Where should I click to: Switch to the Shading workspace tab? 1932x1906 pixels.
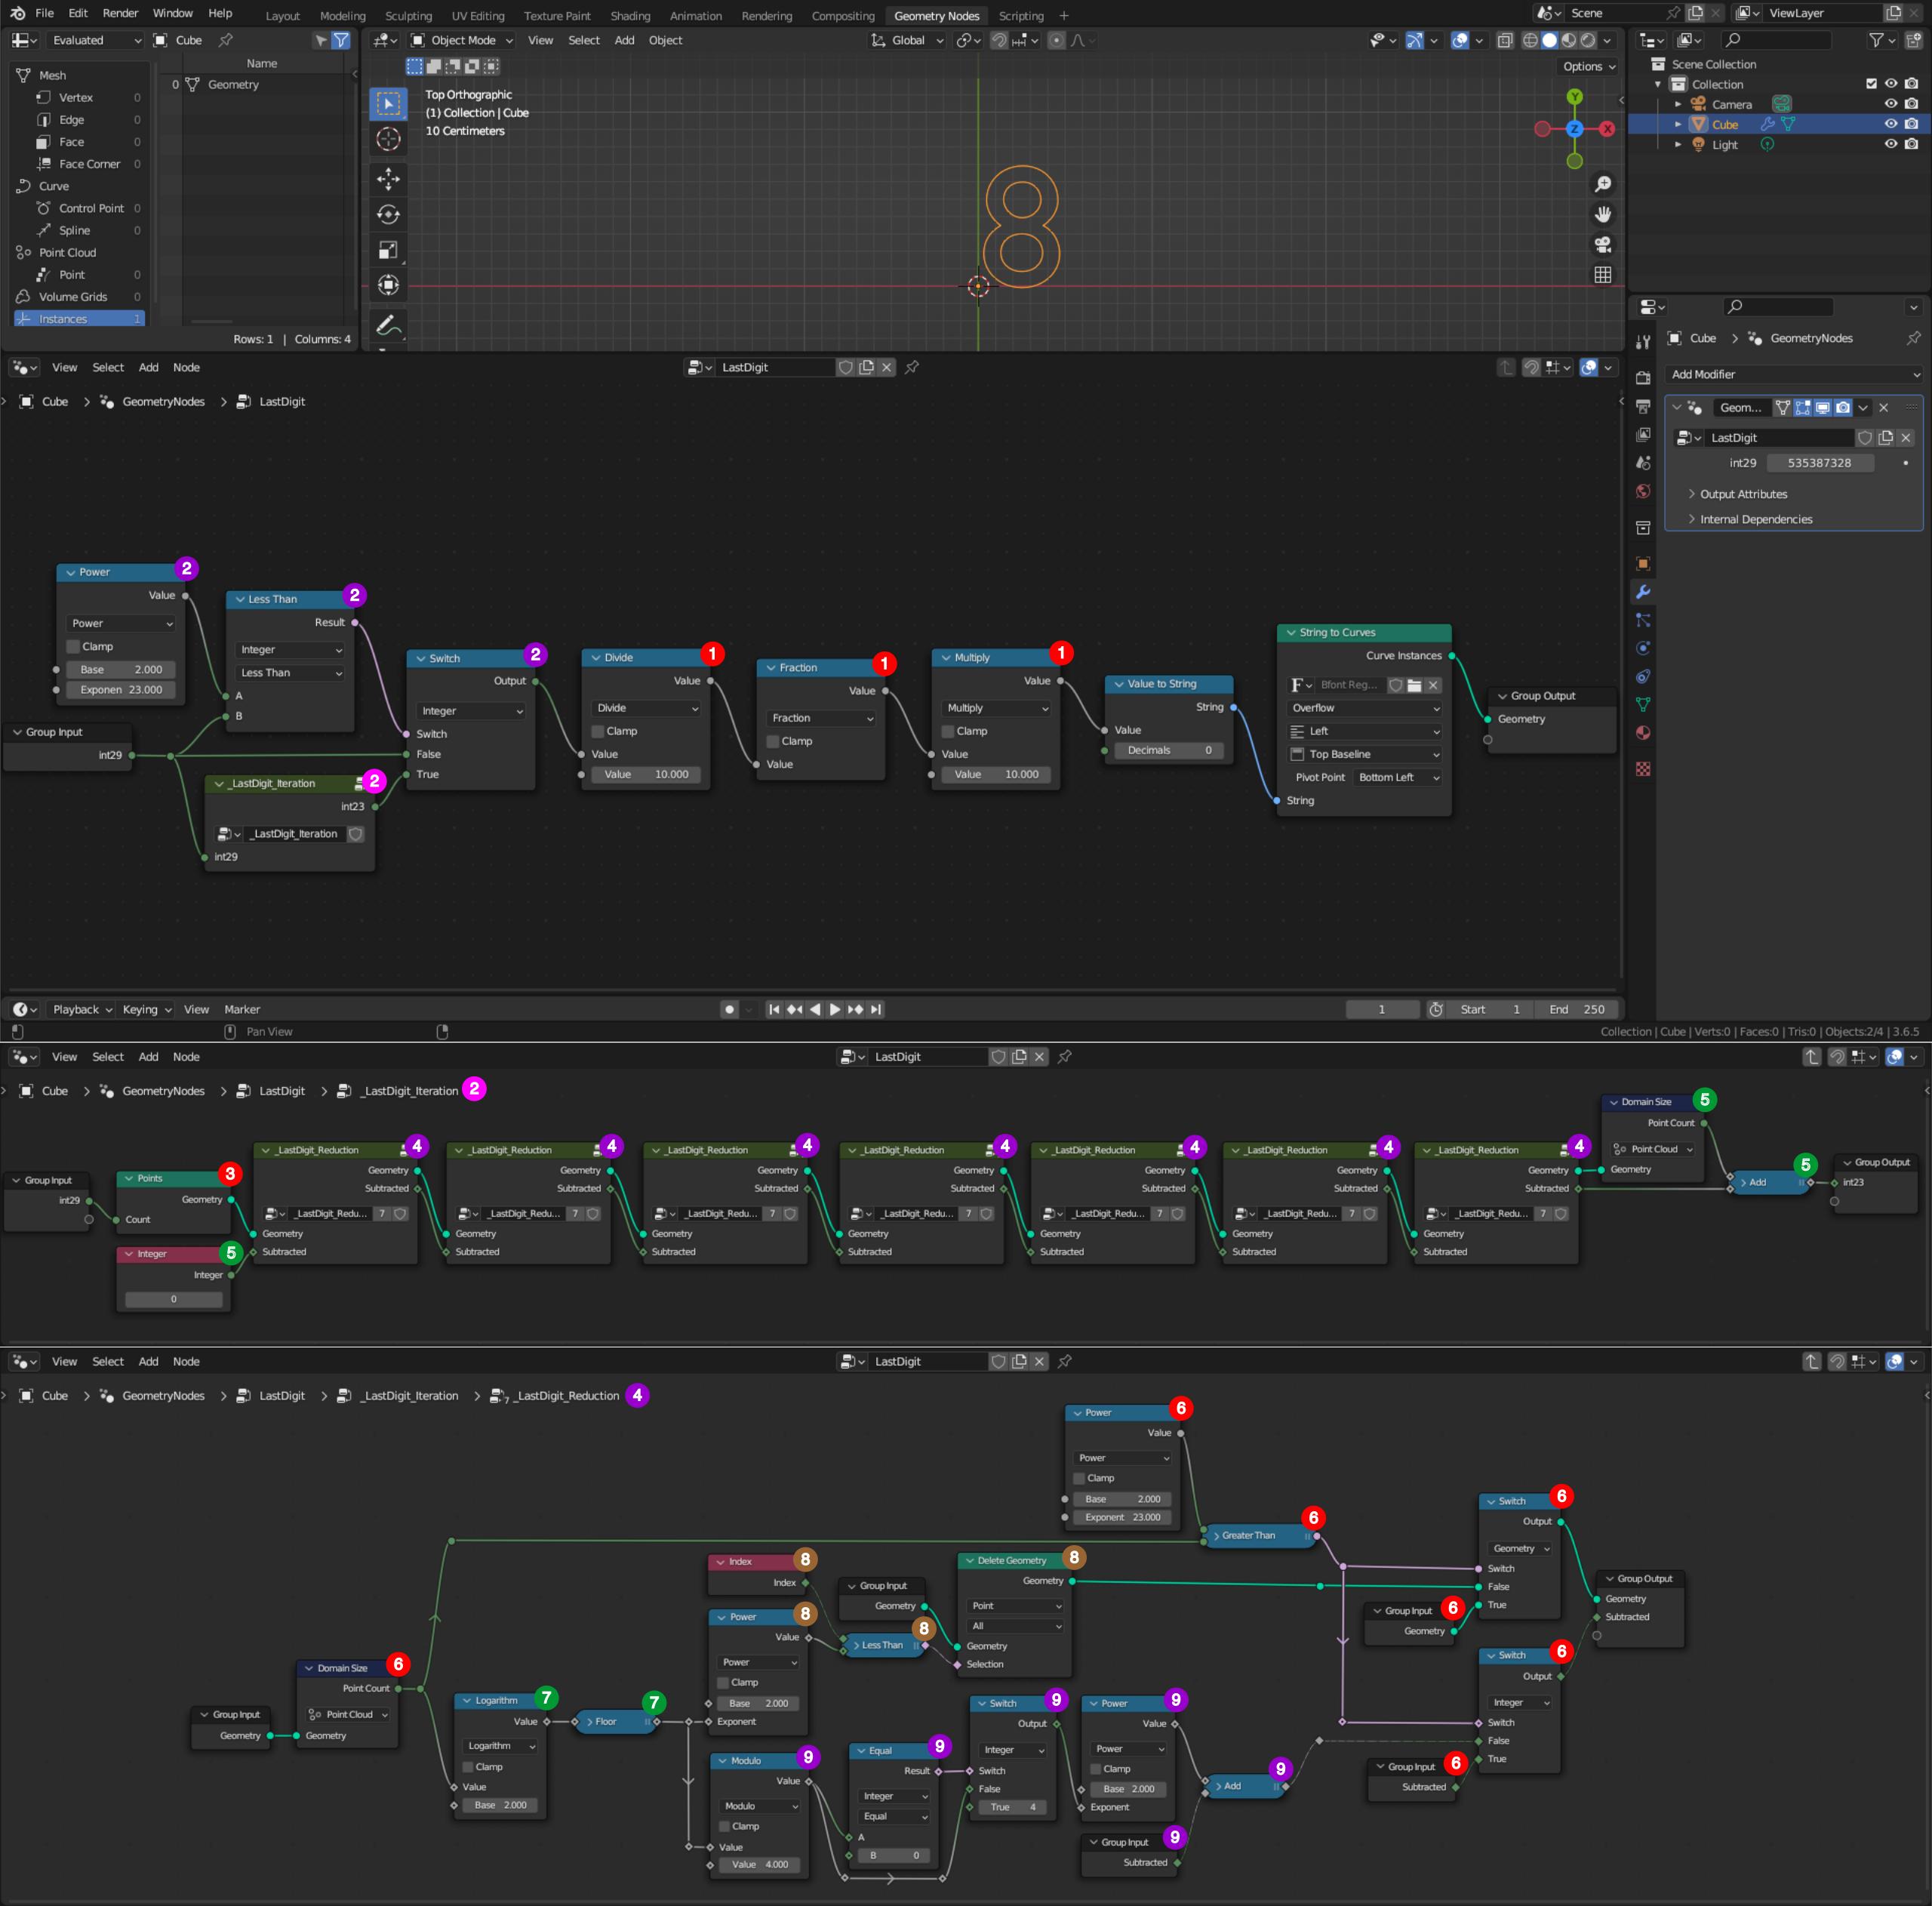[x=630, y=15]
